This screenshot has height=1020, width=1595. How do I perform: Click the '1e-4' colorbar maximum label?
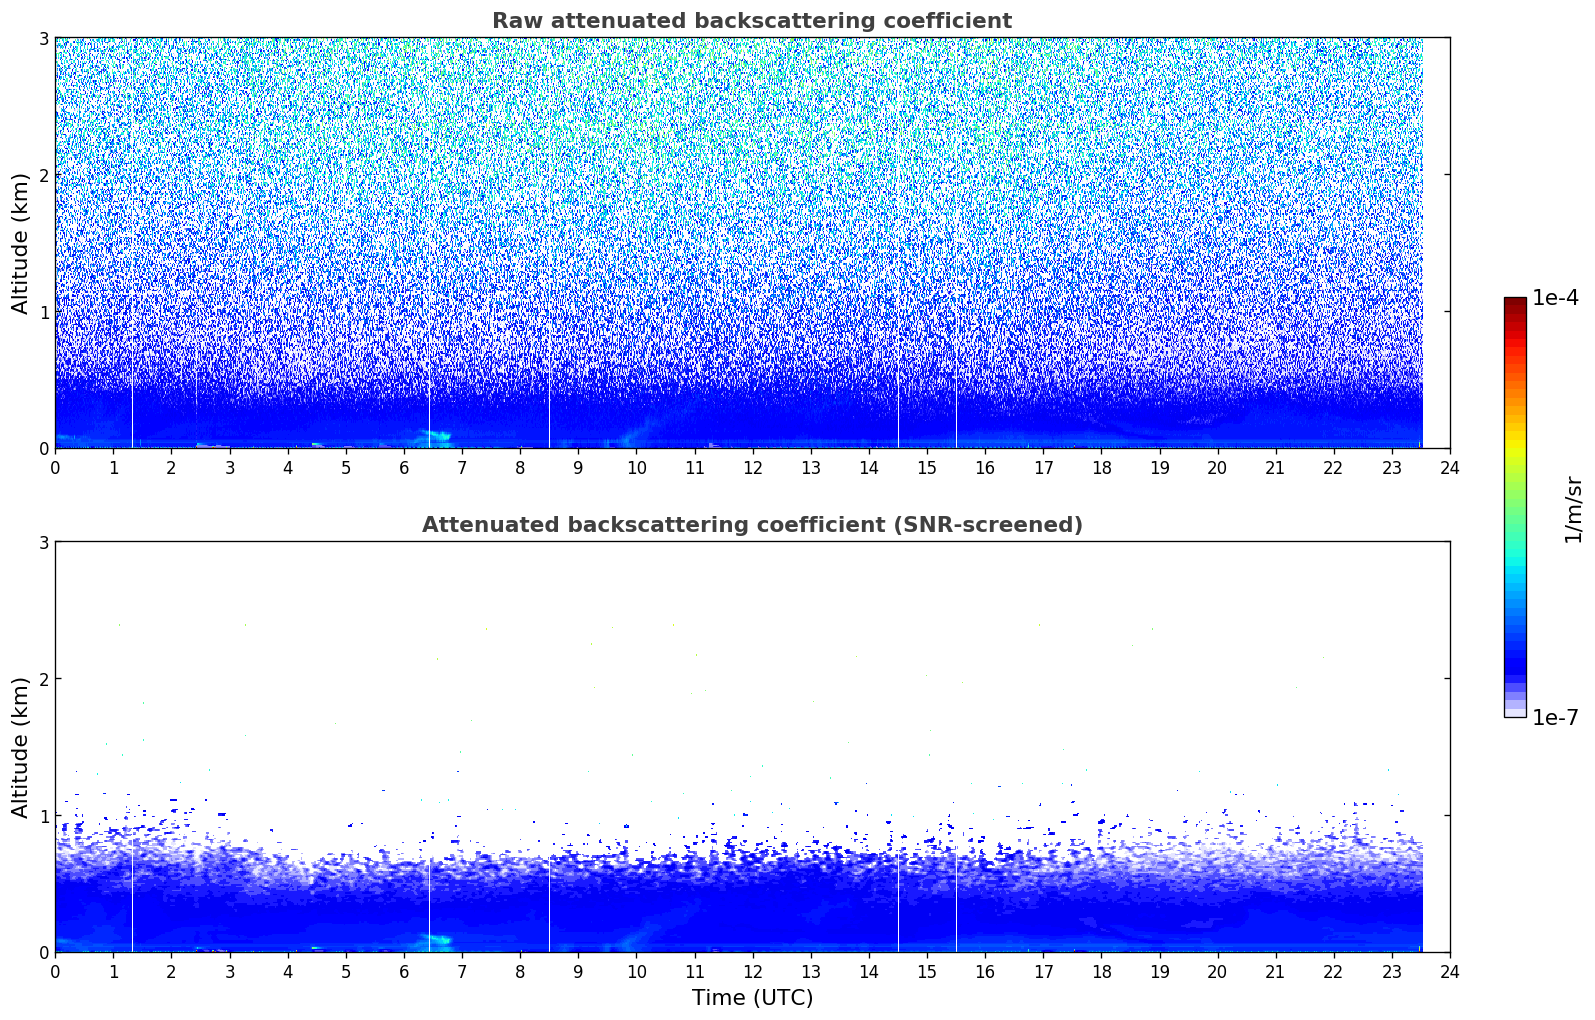pos(1555,298)
